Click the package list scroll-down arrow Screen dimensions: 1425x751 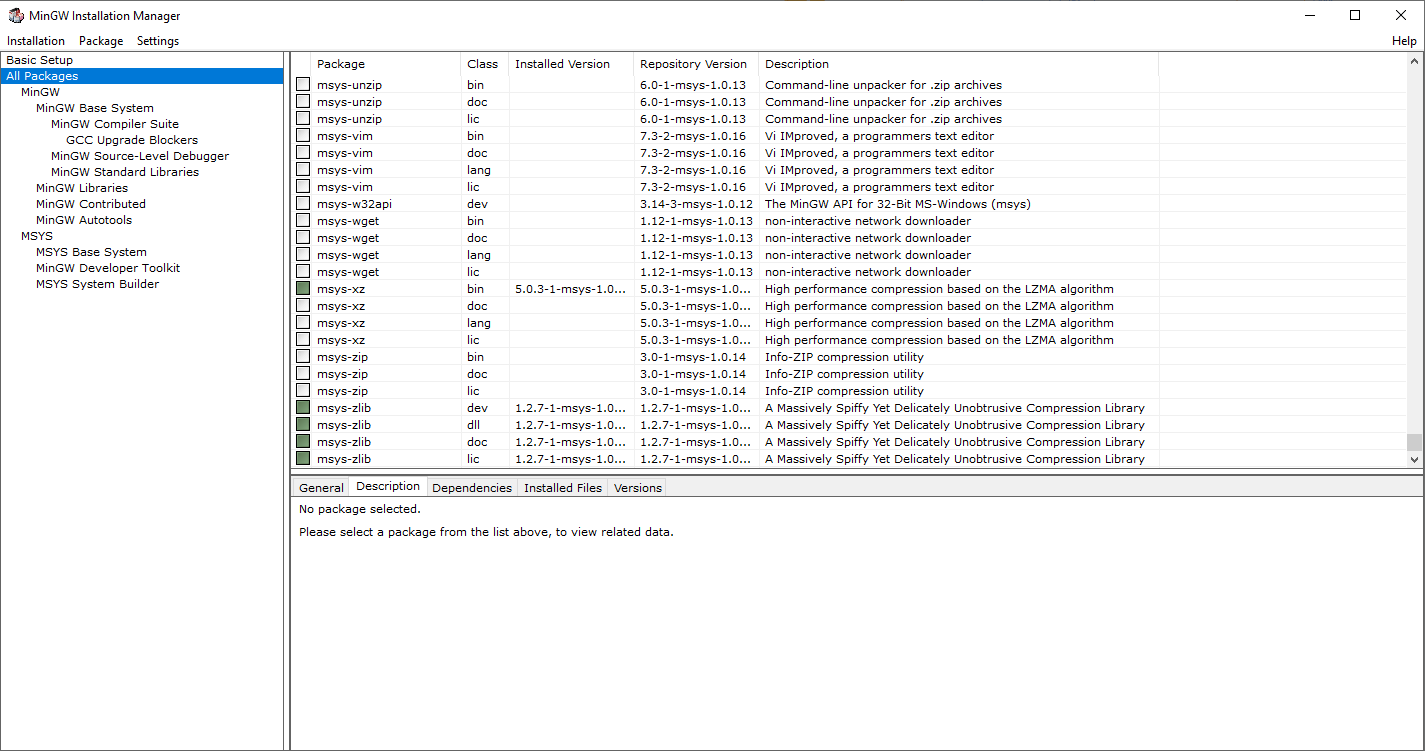coord(1414,459)
